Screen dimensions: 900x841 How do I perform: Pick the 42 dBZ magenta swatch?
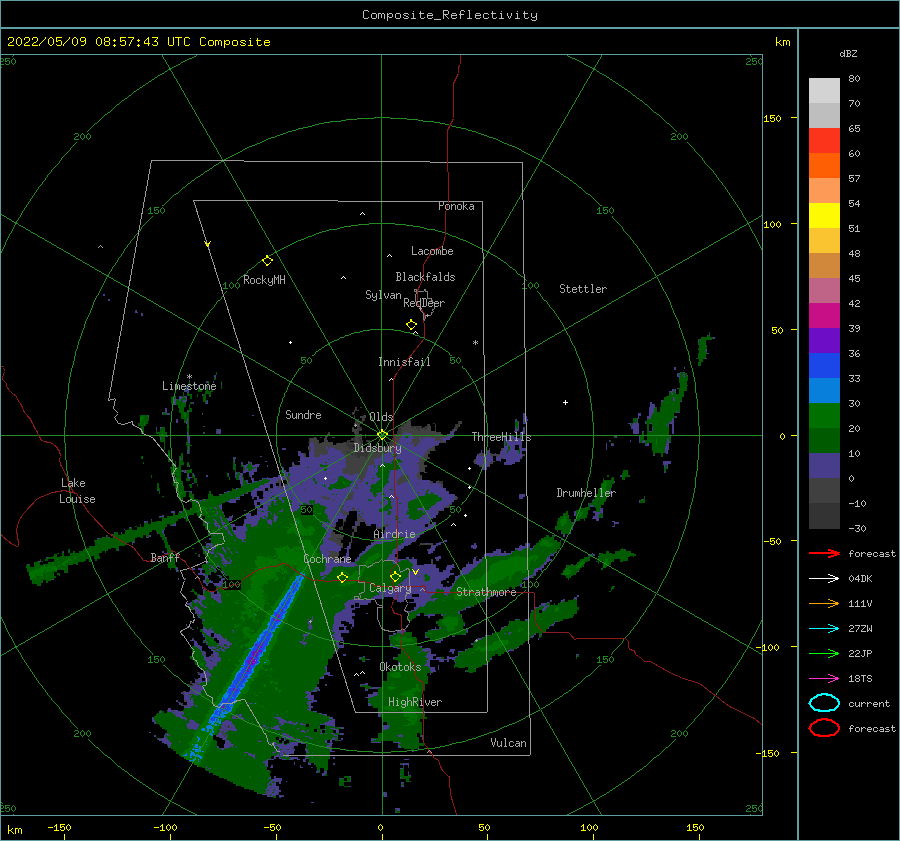coord(824,315)
